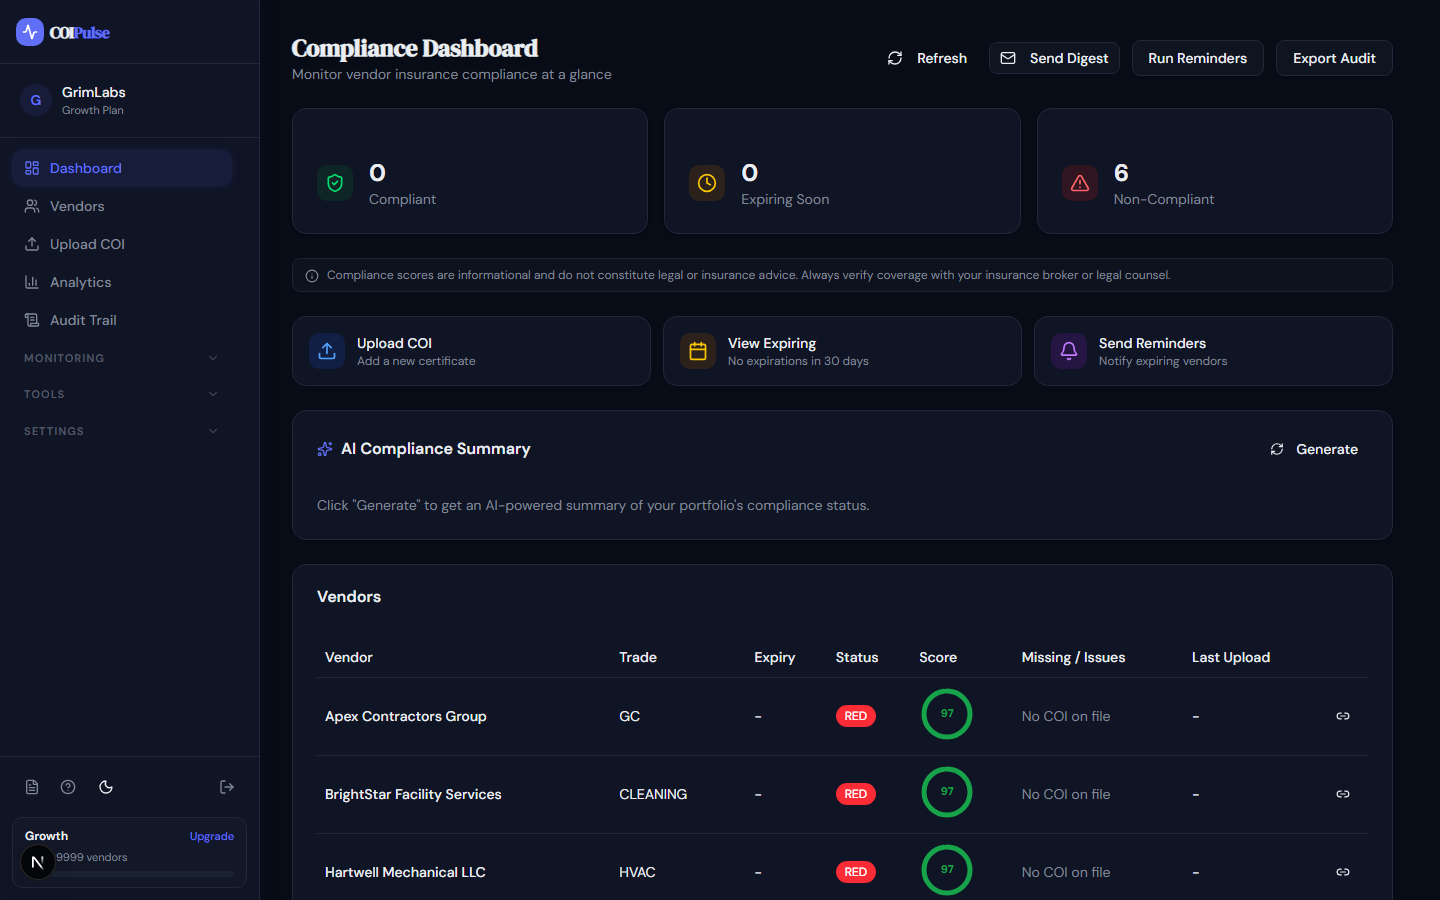Image resolution: width=1440 pixels, height=900 pixels.
Task: Open Hartwell Mechanical LLC vendor
Action: tap(405, 872)
